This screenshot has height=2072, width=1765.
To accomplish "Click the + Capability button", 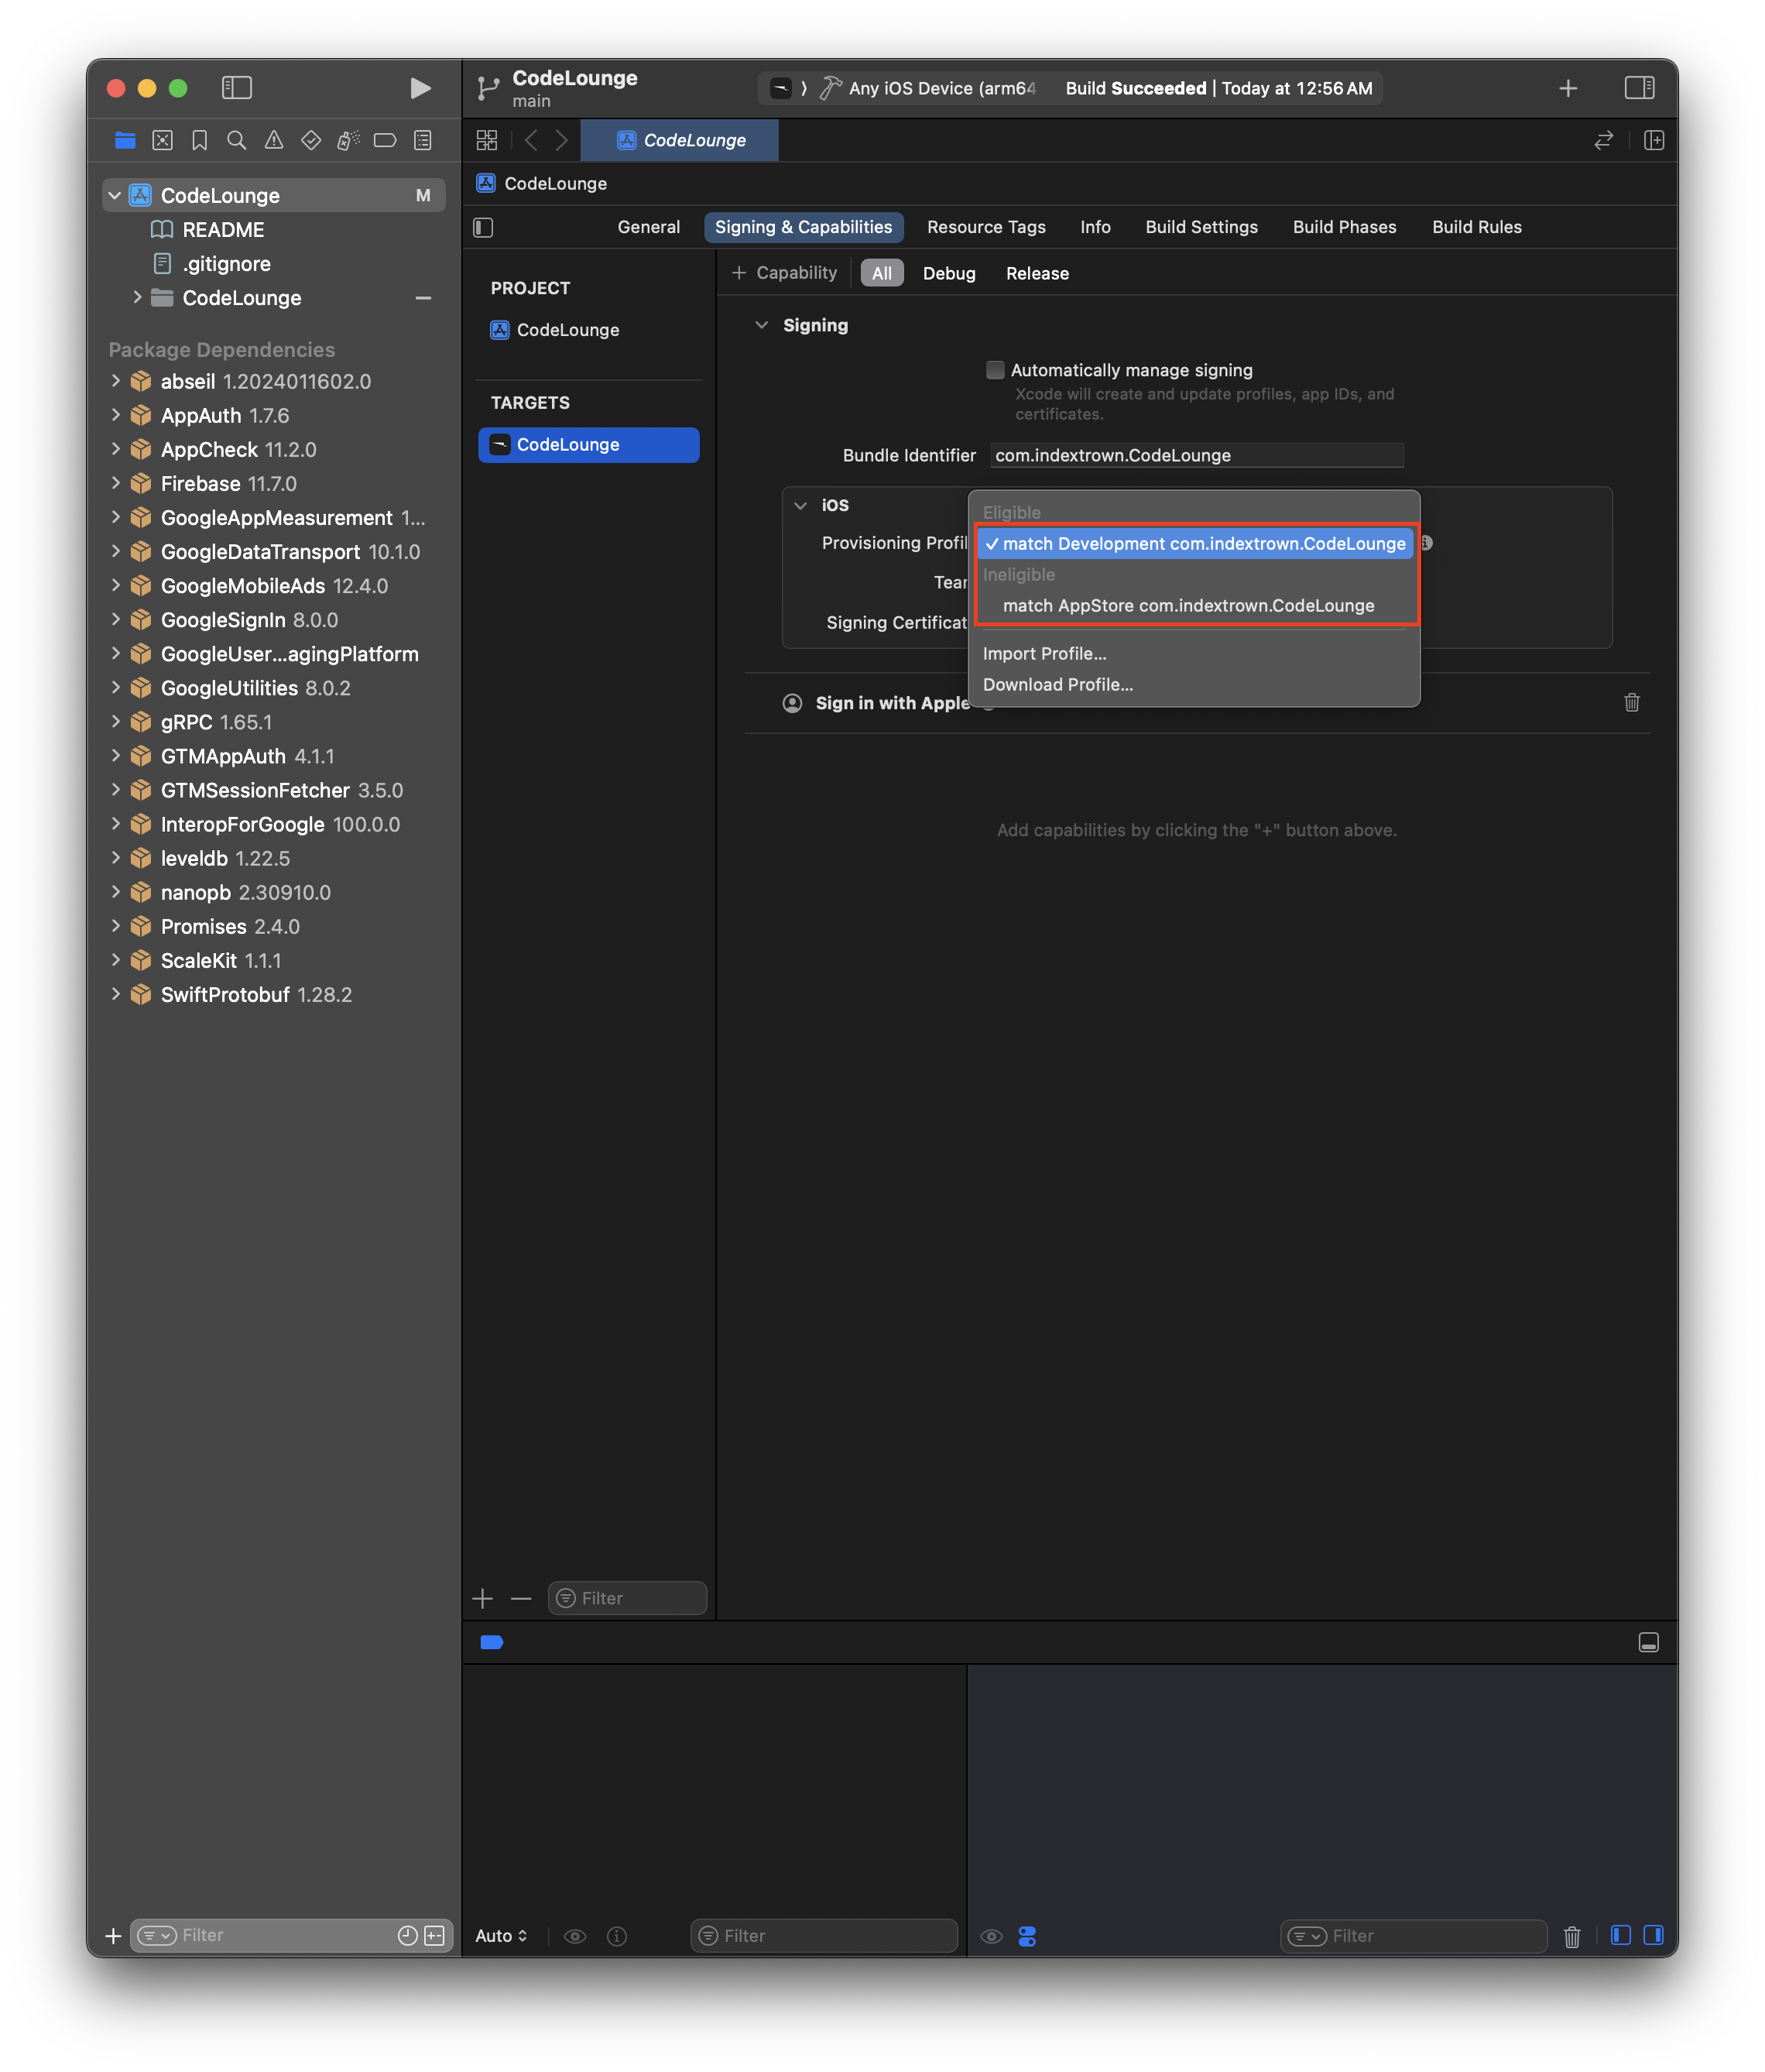I will tap(784, 273).
